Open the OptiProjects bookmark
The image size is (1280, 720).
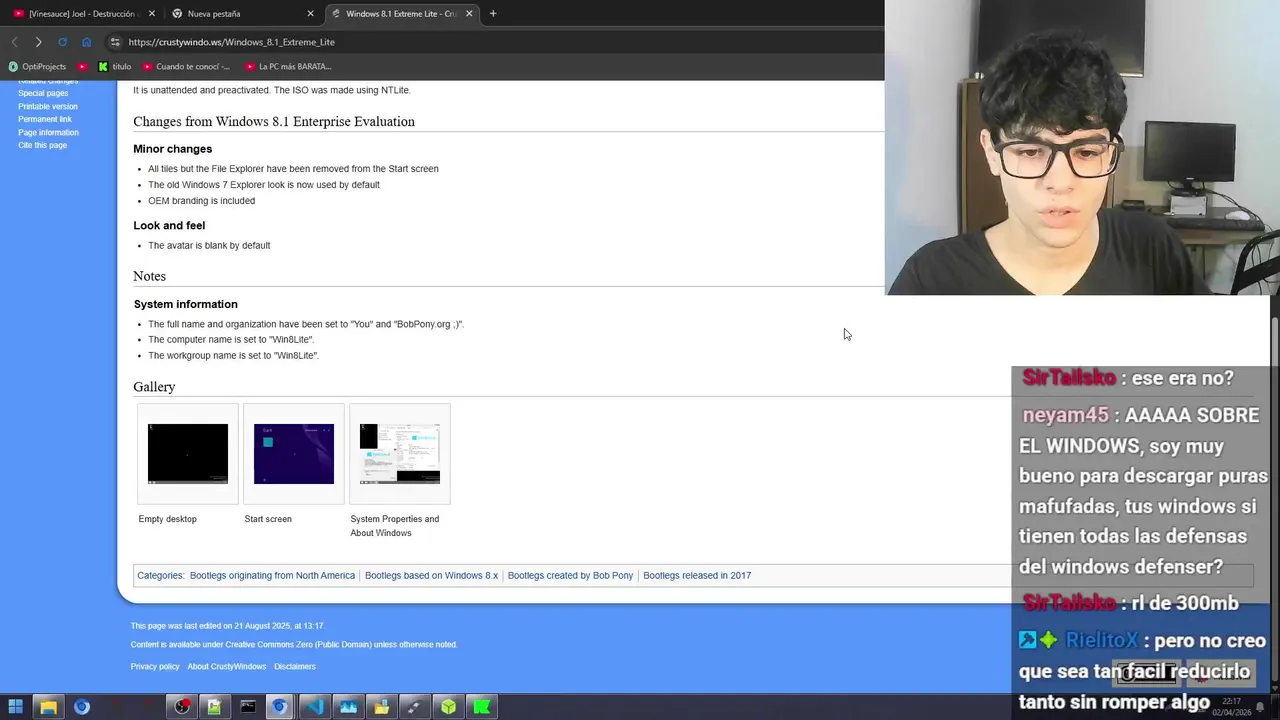tap(37, 67)
